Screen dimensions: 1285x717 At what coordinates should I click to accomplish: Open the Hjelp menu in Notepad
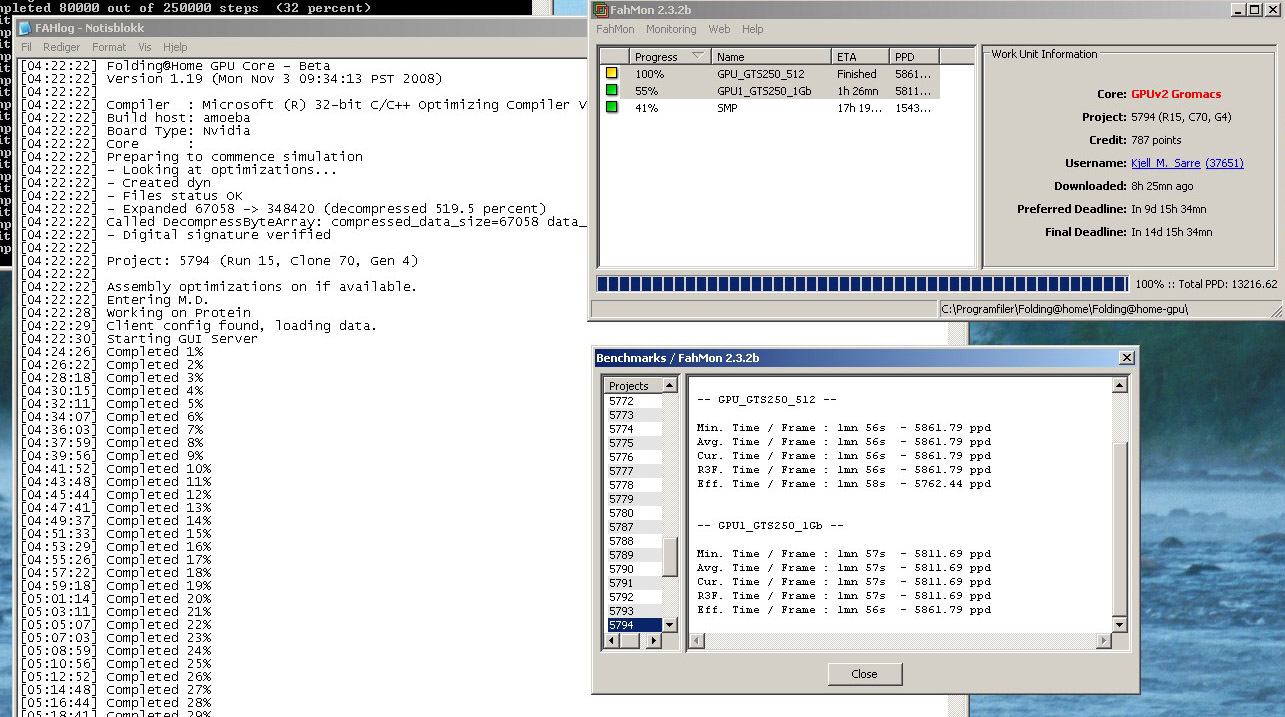pos(175,47)
